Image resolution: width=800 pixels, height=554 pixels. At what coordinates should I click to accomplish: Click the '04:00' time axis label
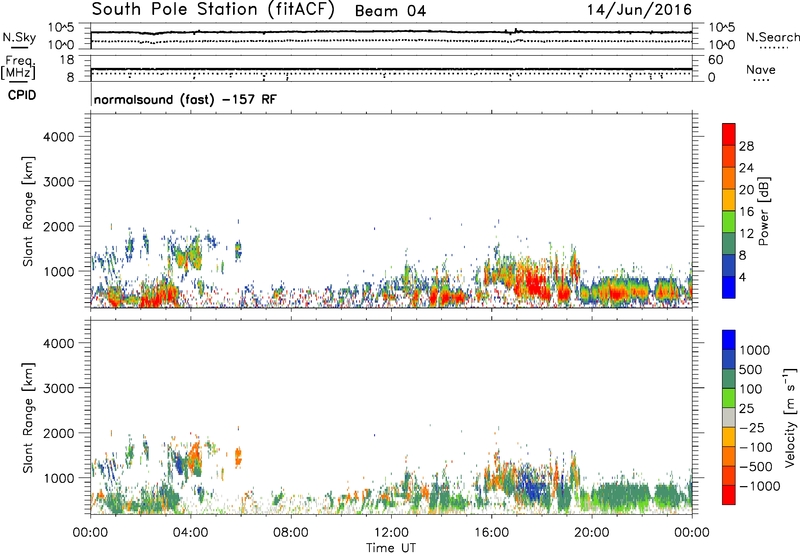190,533
